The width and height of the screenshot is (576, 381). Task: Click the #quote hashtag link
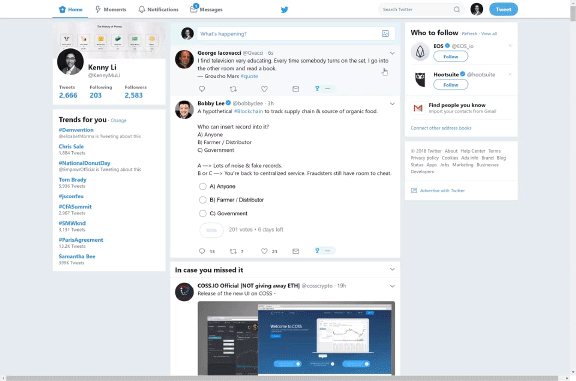click(249, 76)
